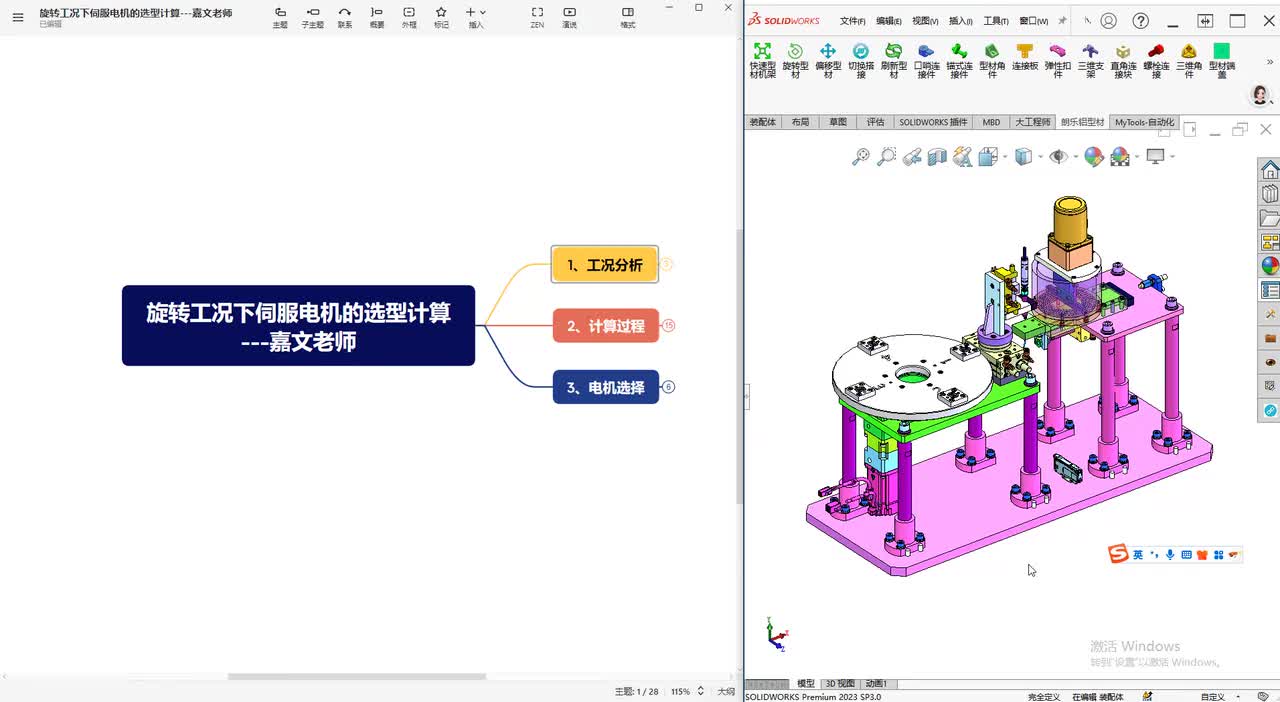The image size is (1280, 702).
Task: Switch to MyTools-自动化 tab
Action: point(1144,122)
